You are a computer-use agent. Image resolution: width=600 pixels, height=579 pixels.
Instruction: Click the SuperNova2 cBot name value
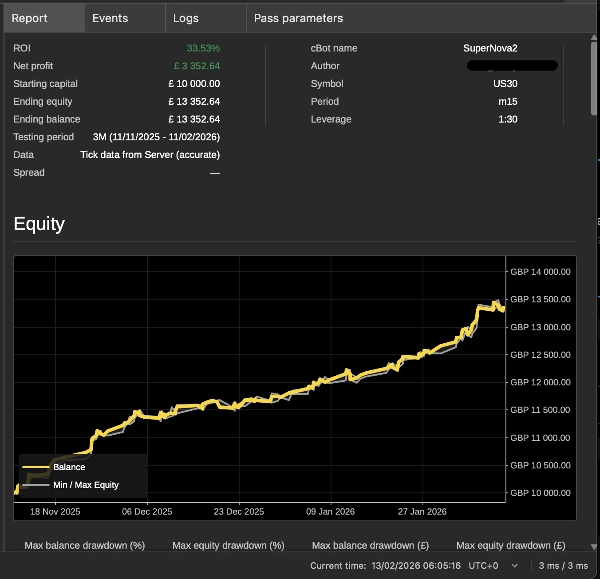[x=490, y=48]
